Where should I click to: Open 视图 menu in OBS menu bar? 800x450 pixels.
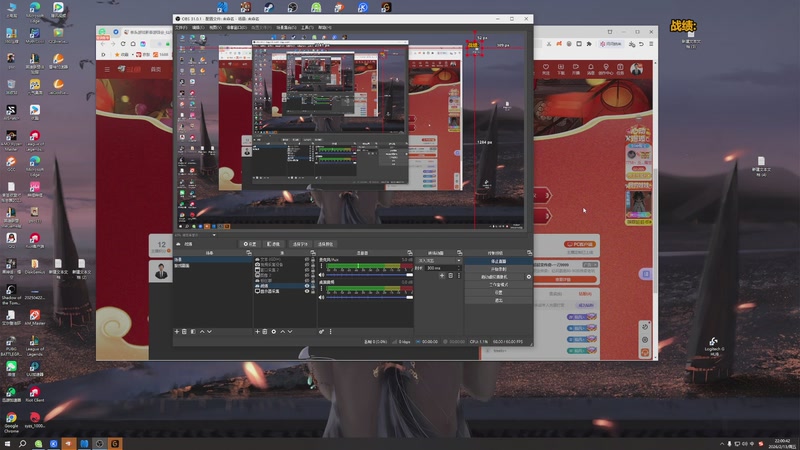pos(215,28)
